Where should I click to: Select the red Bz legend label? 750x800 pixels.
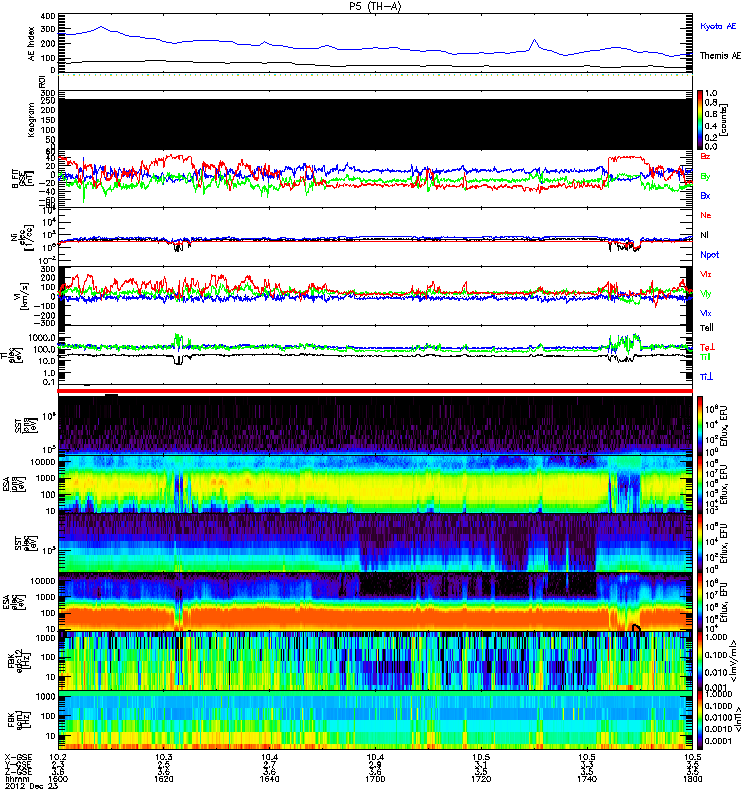[x=705, y=156]
